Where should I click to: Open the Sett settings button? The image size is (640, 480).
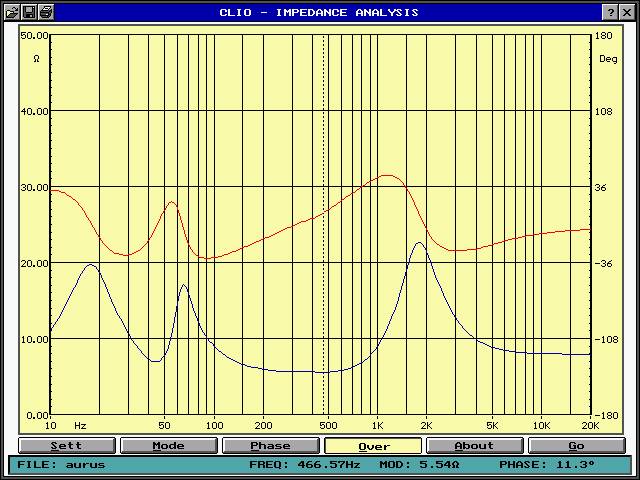(x=67, y=446)
